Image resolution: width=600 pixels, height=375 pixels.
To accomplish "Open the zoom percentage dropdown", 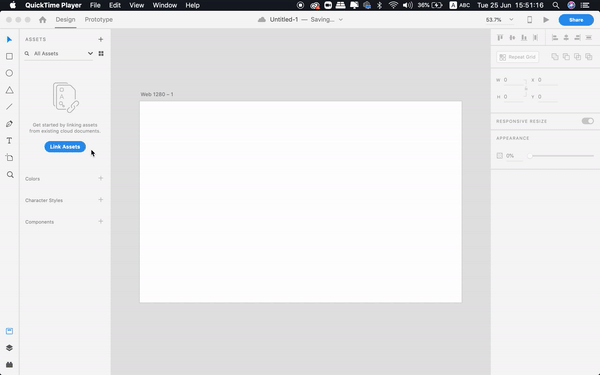I will point(511,20).
